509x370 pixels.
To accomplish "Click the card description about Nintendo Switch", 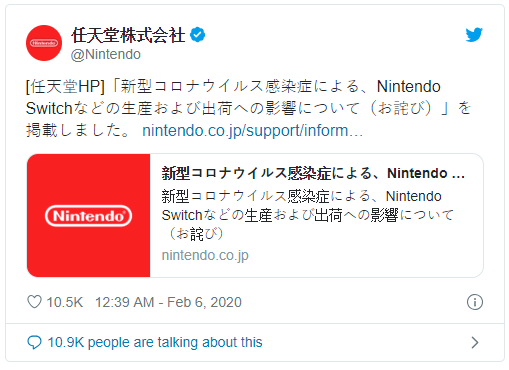I will pos(307,215).
